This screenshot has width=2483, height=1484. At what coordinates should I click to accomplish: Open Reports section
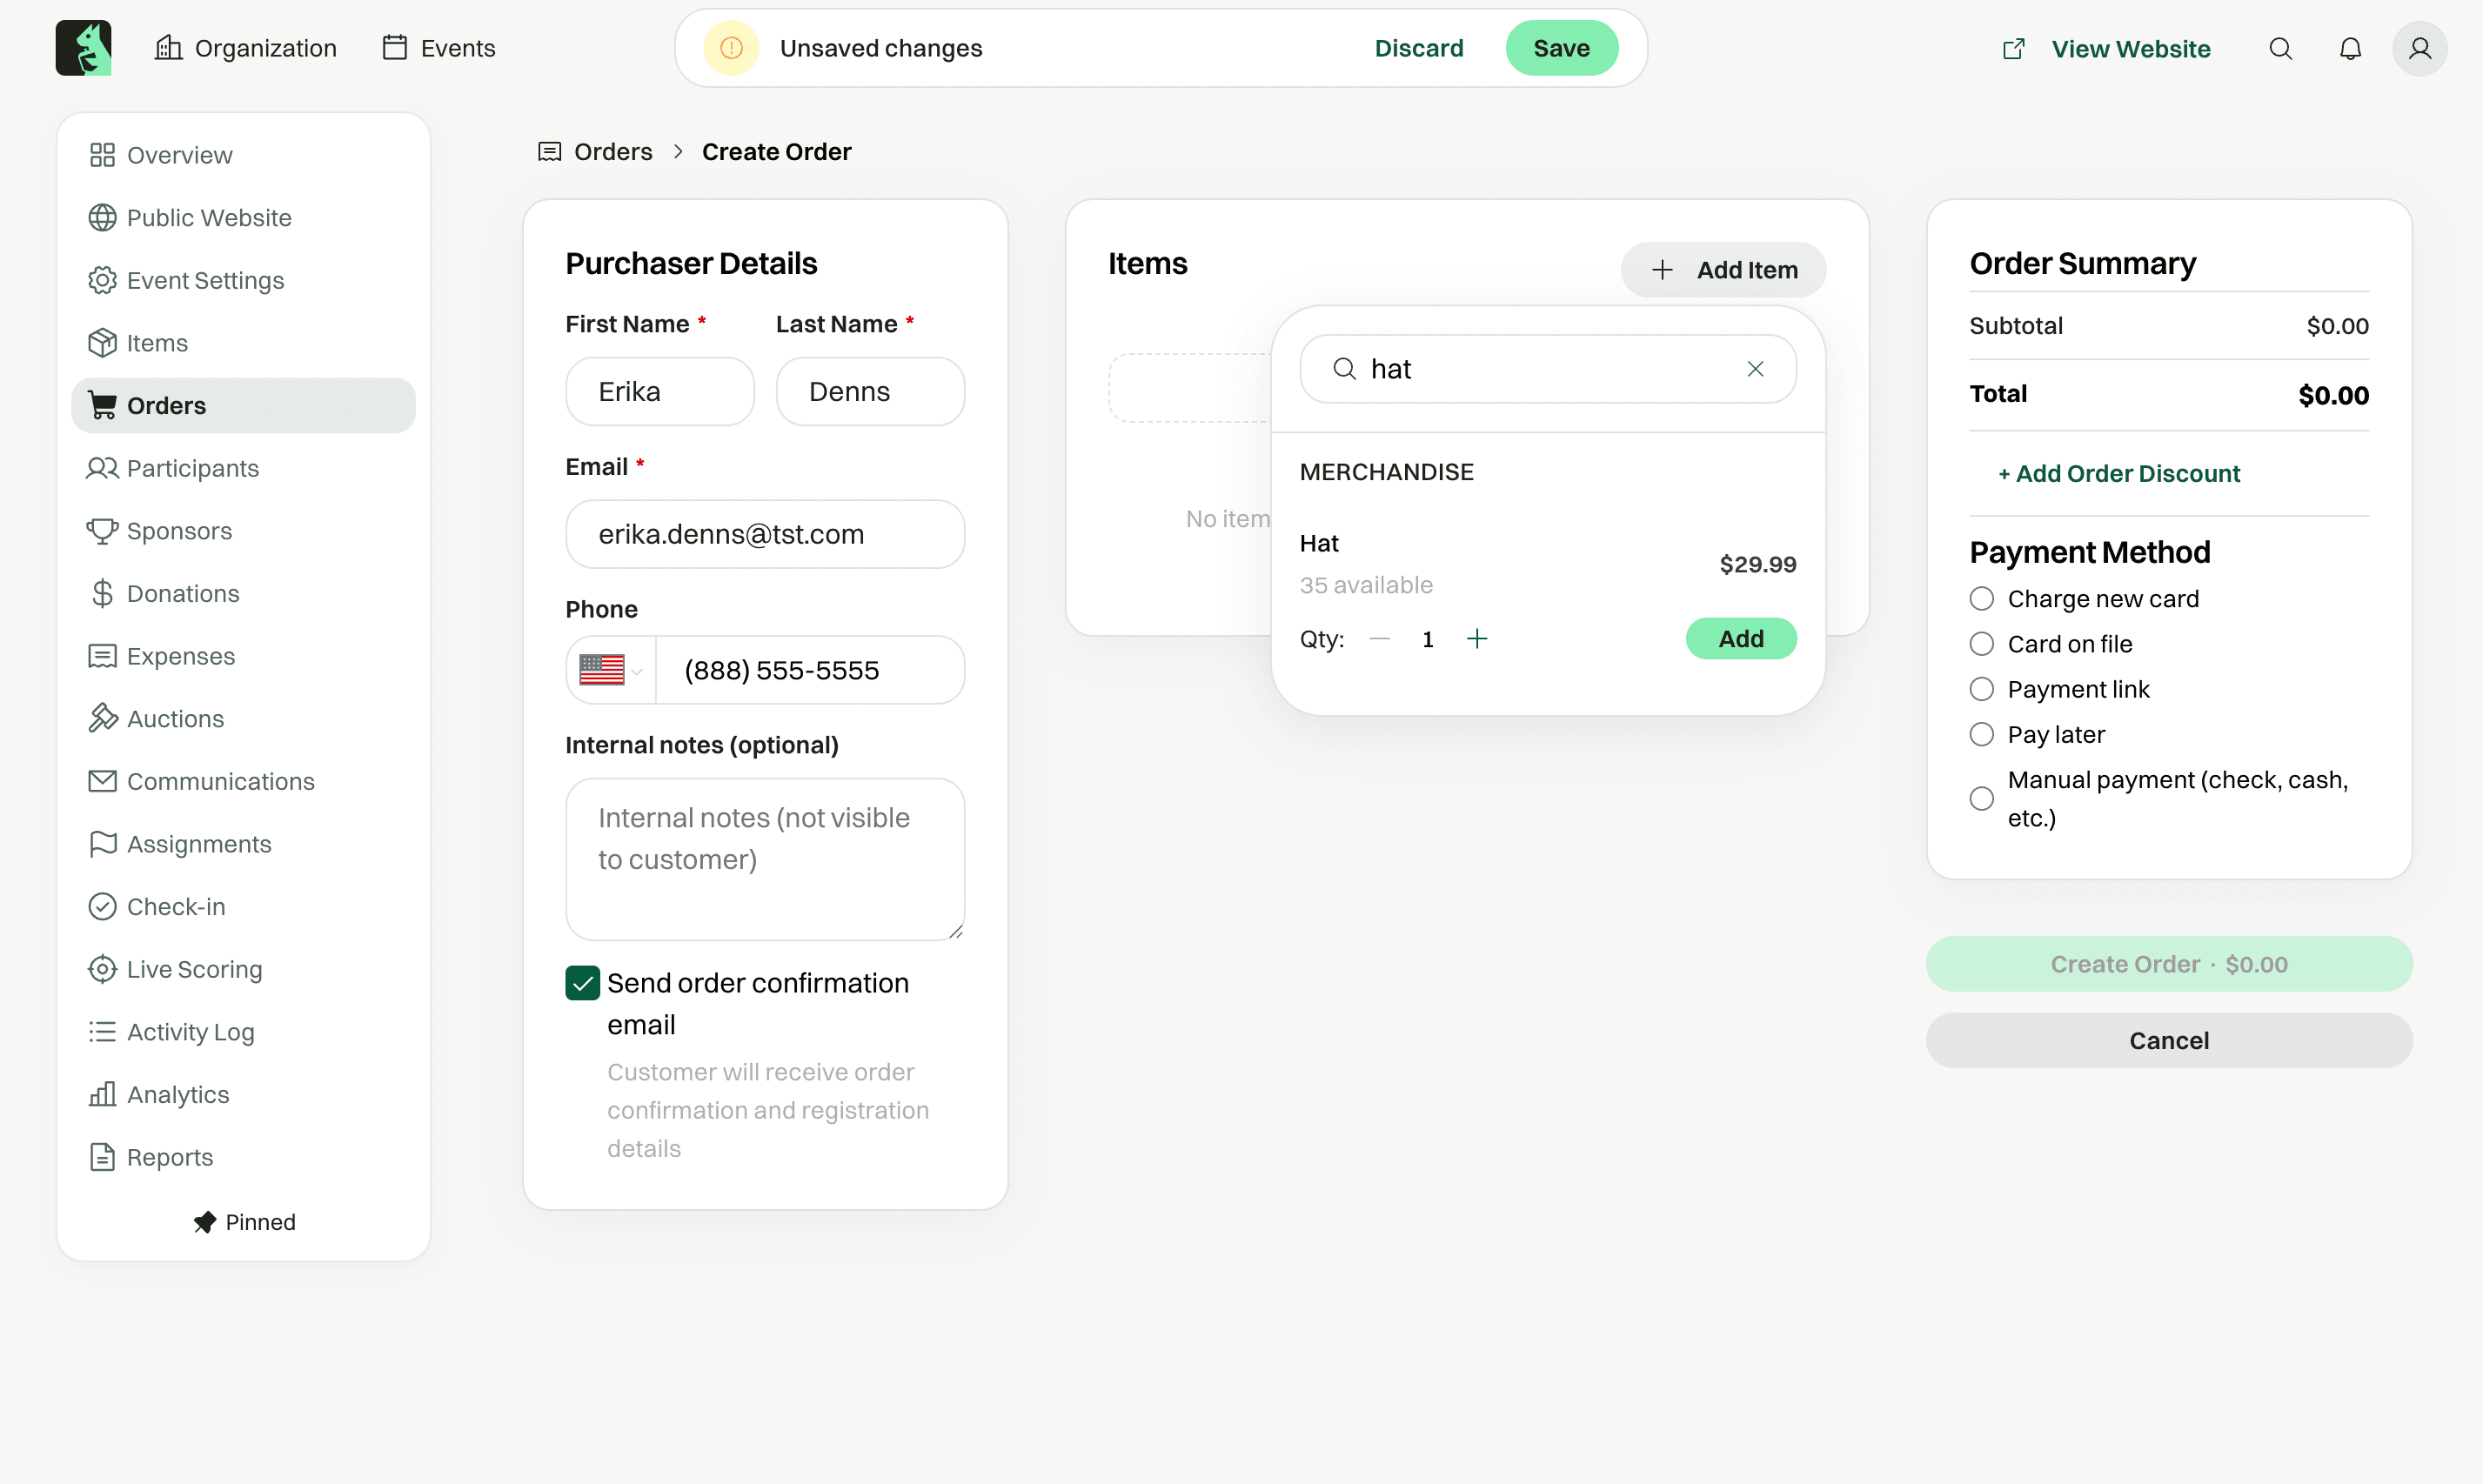tap(243, 1157)
